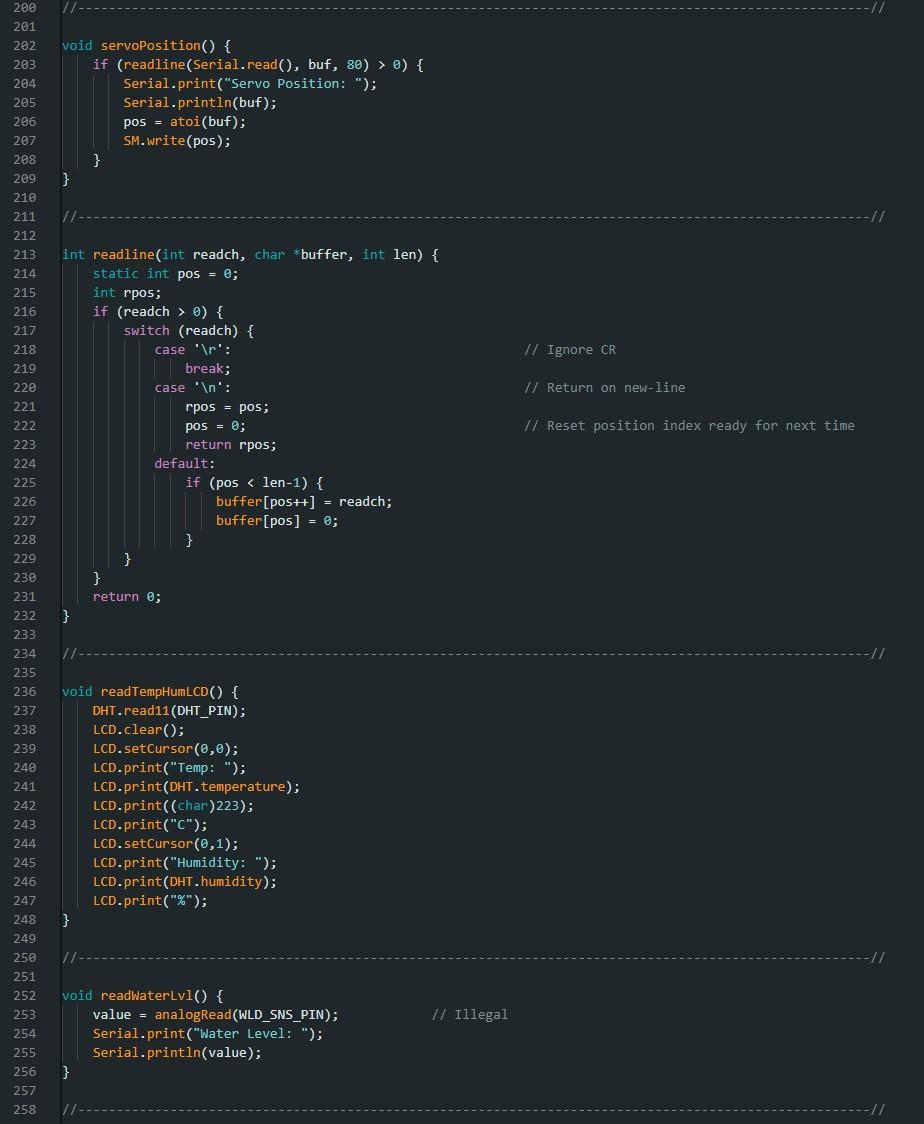Click the default case label on line 224

tap(180, 463)
